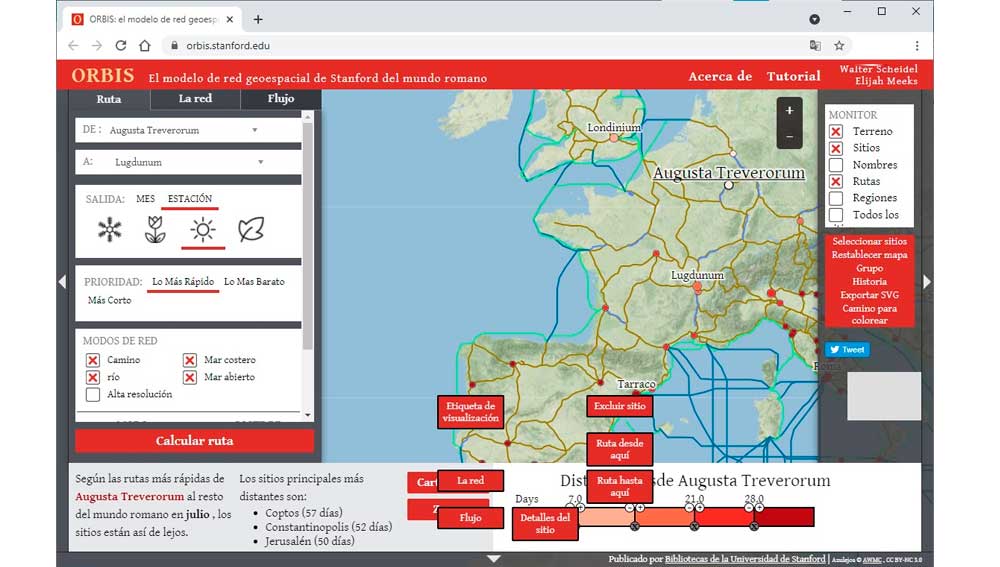Viewport: 1000px width, 567px height.
Task: Zoom in on the map
Action: (789, 111)
